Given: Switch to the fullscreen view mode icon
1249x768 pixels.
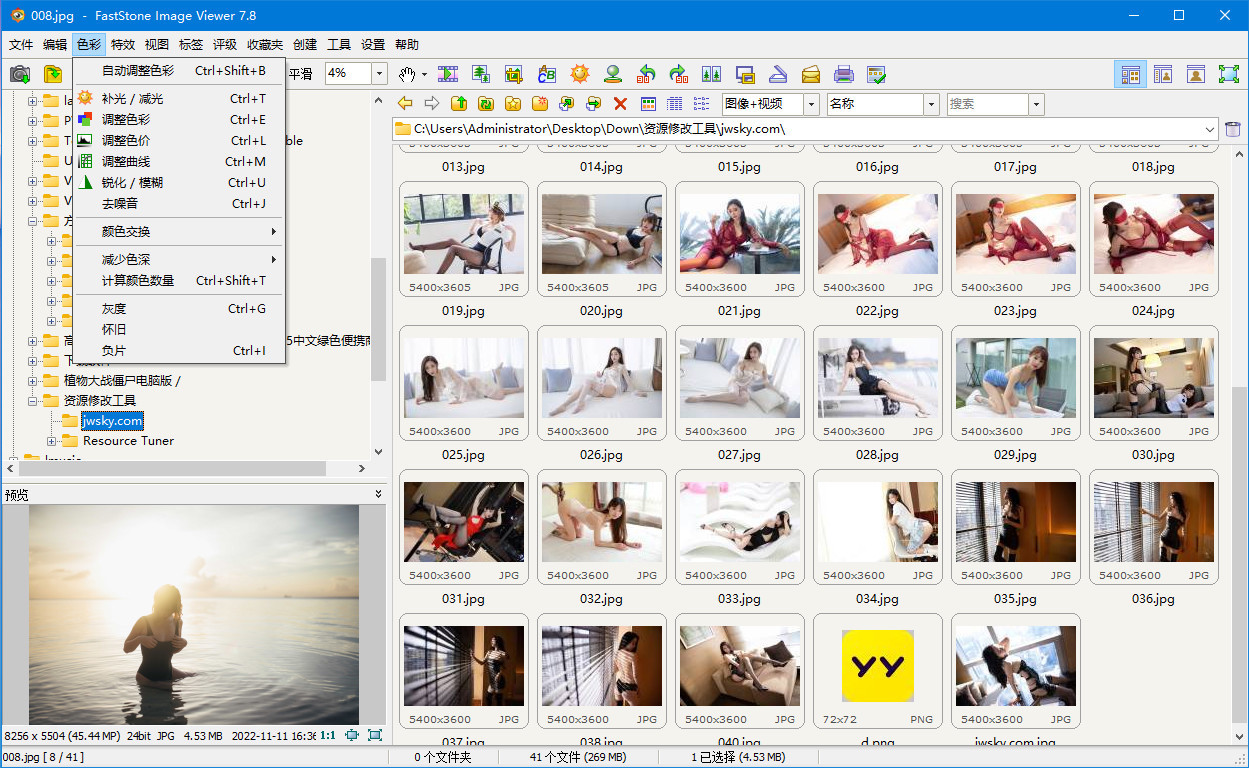Looking at the screenshot, I should [x=1227, y=74].
